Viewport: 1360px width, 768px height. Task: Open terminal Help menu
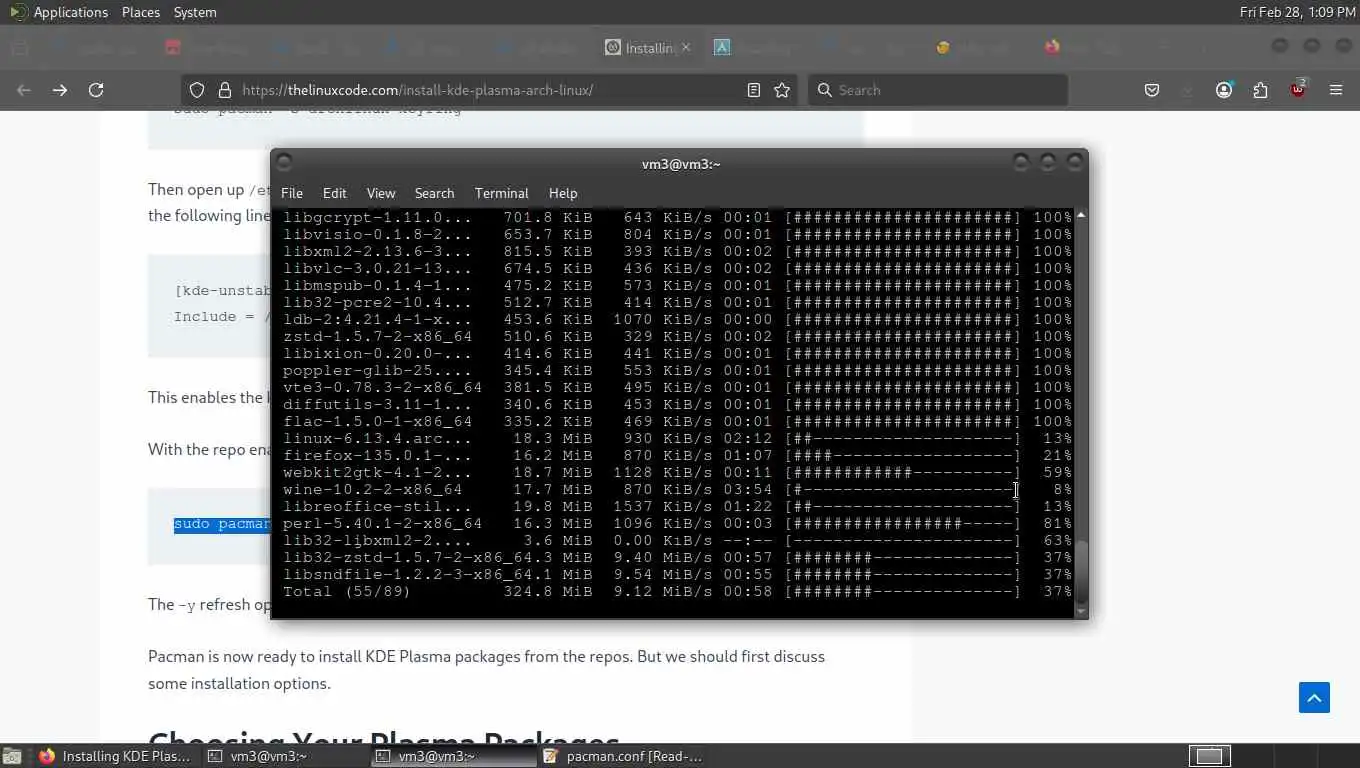(563, 193)
